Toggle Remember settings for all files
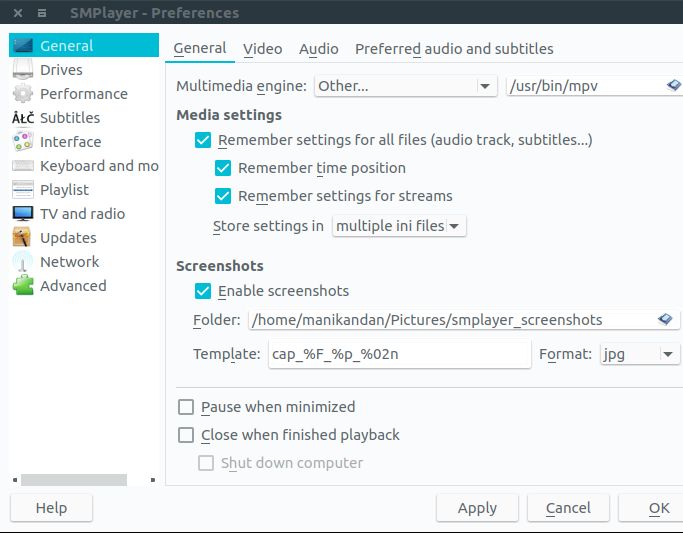This screenshot has height=533, width=683. pos(203,140)
